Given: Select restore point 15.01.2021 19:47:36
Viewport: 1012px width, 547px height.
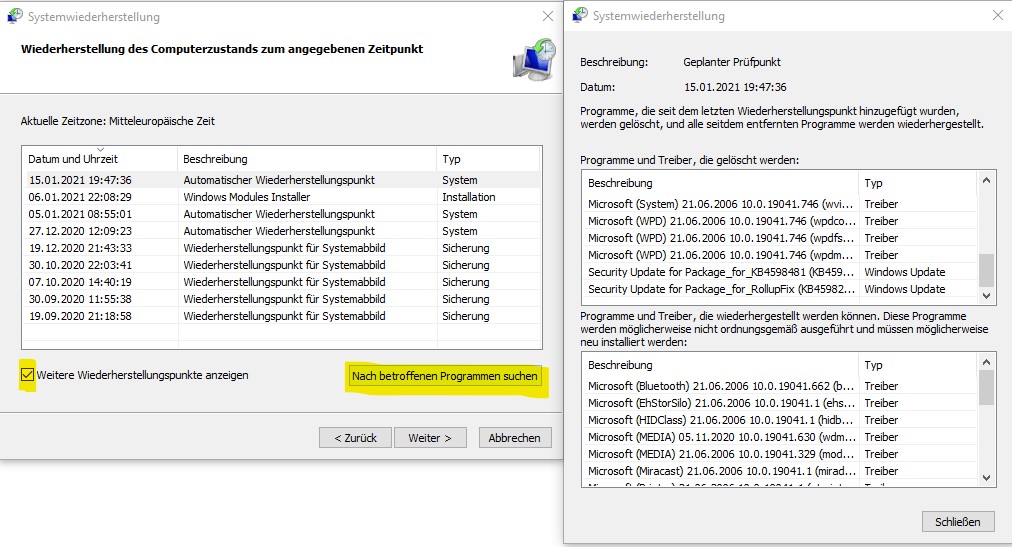Looking at the screenshot, I should [281, 180].
